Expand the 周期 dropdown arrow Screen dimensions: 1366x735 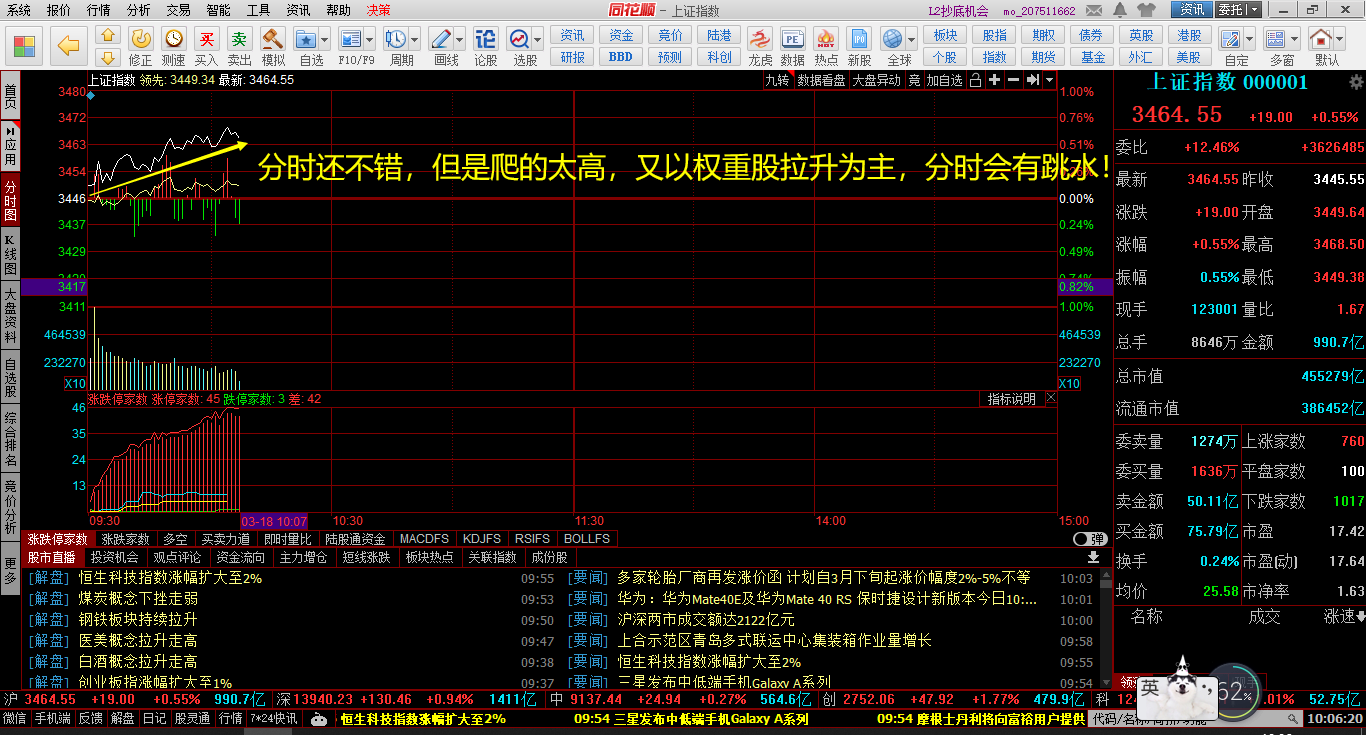pos(414,40)
